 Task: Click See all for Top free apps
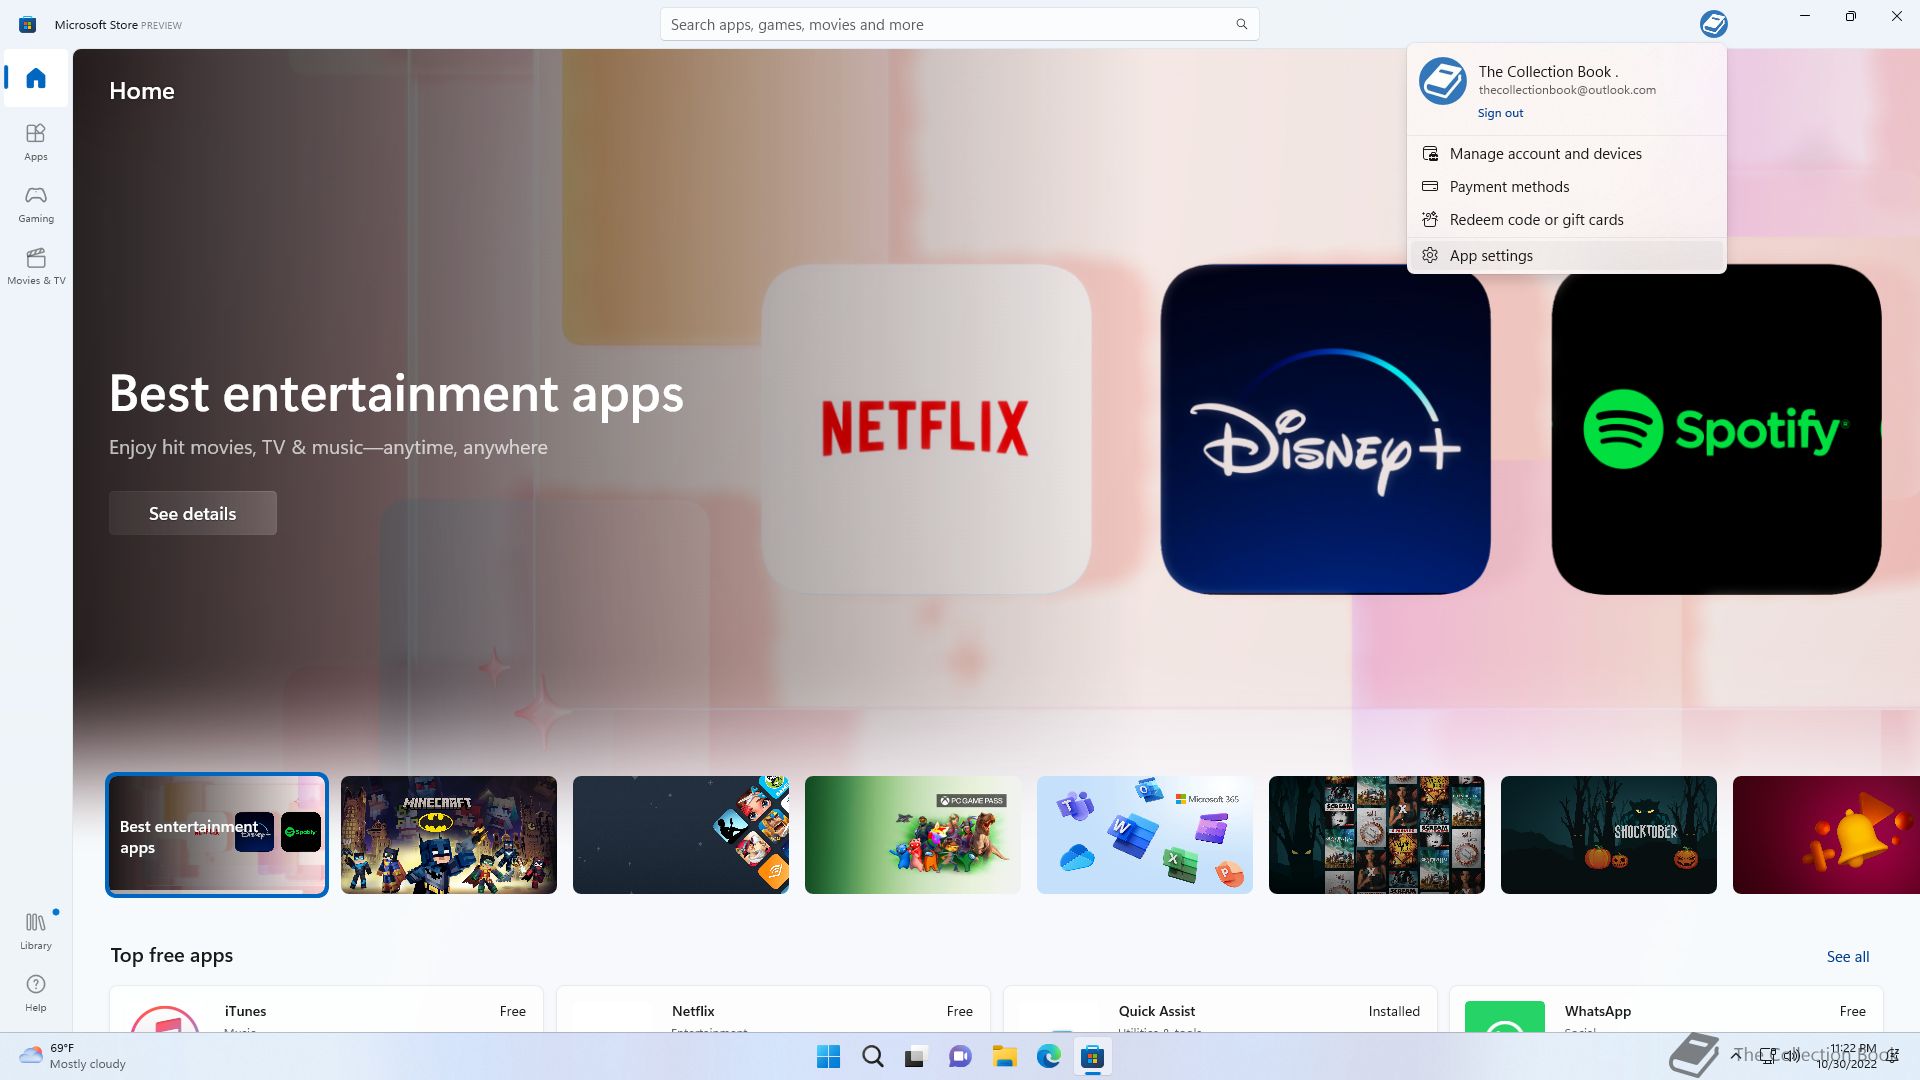click(x=1847, y=957)
